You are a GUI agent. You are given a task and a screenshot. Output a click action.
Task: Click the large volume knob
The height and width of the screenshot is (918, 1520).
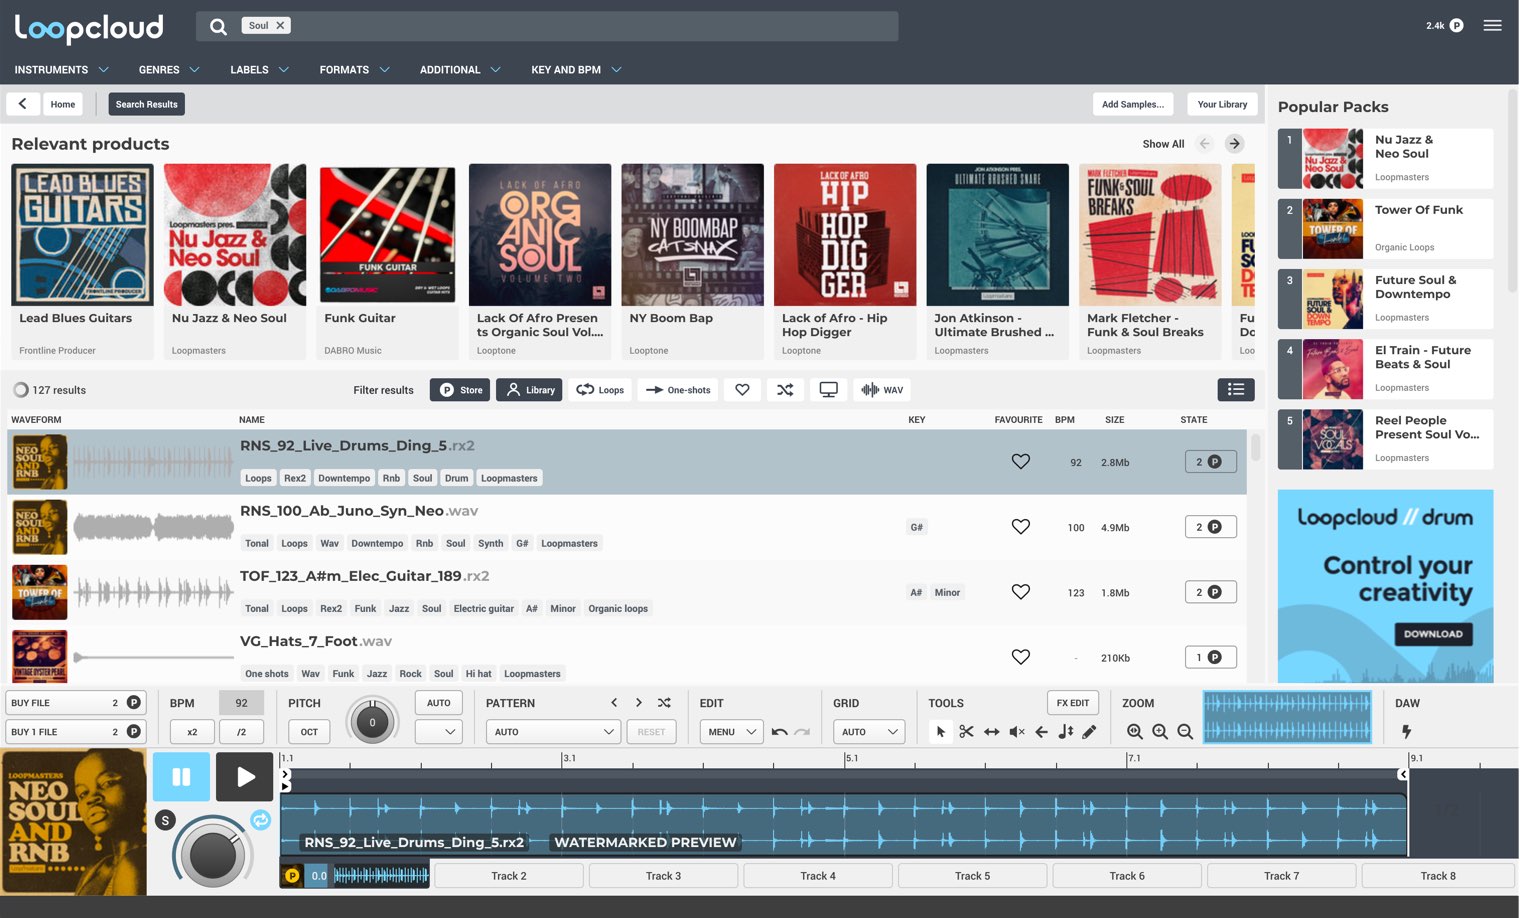[212, 854]
